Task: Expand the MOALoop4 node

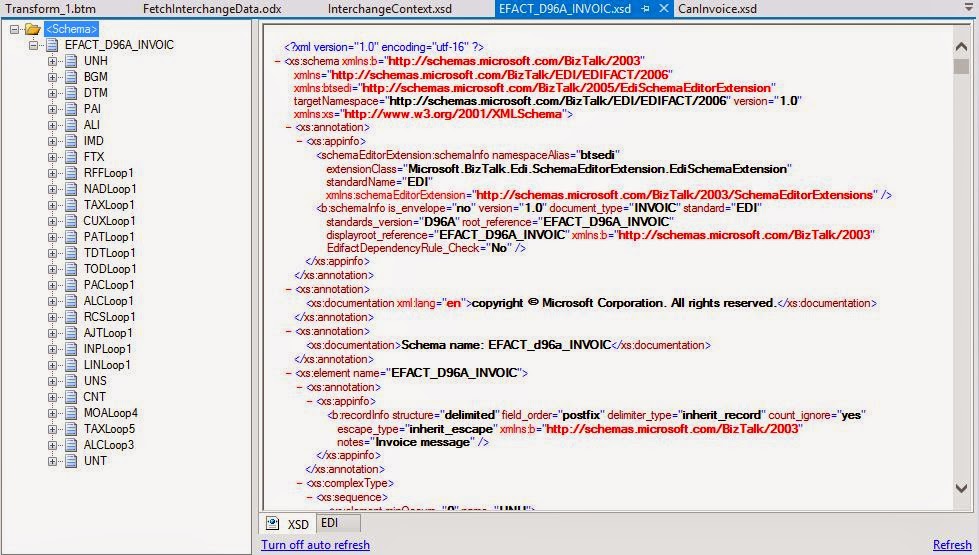Action: (x=52, y=413)
